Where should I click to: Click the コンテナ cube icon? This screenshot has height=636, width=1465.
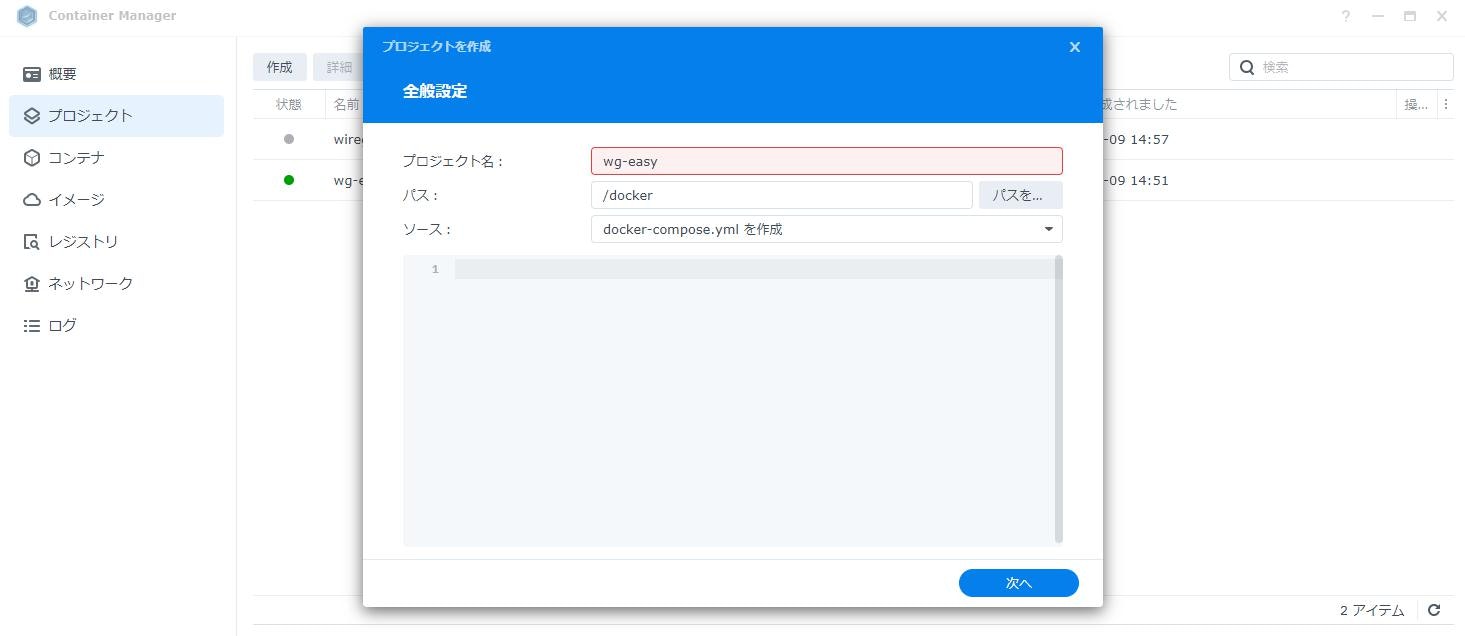[32, 158]
